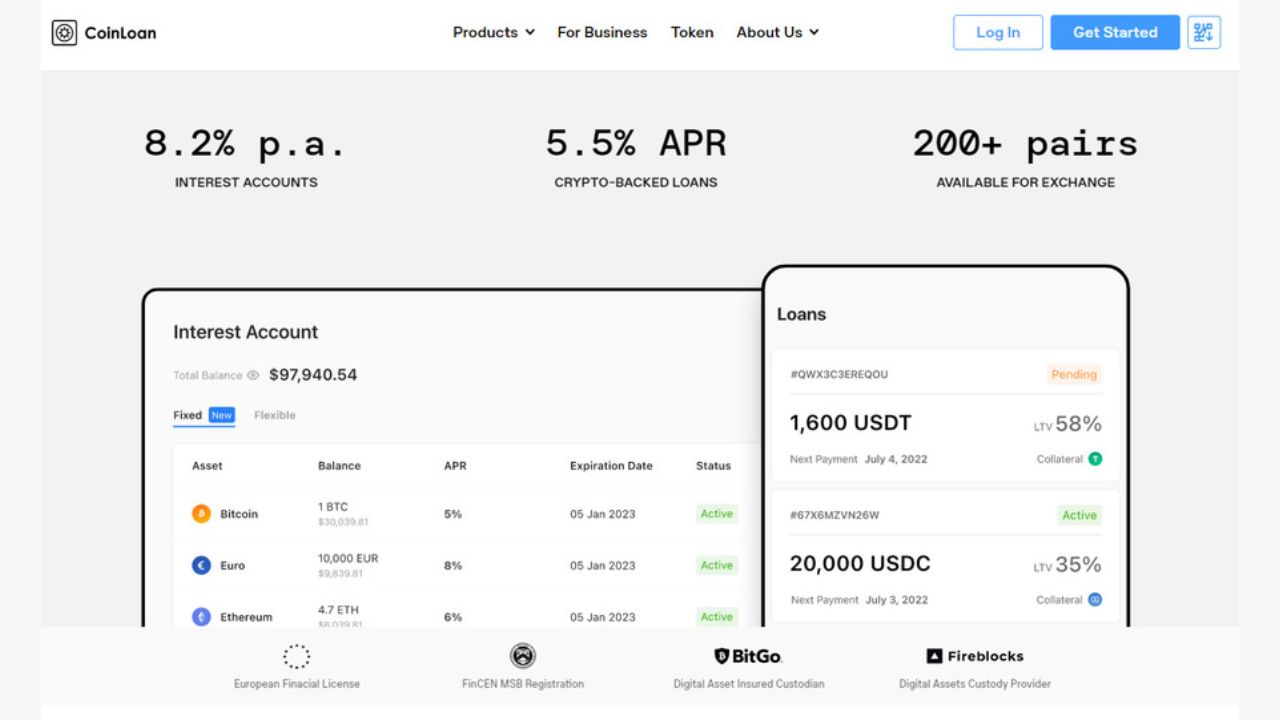The image size is (1280, 720).
Task: Click the 5.5% APR heading
Action: point(636,143)
